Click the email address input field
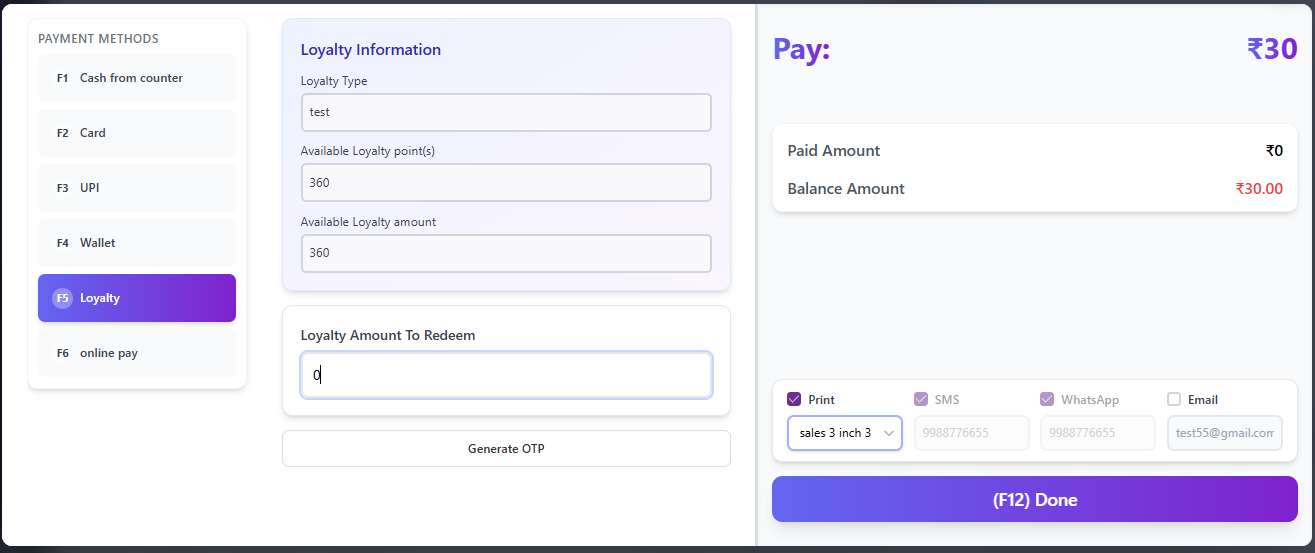Image resolution: width=1315 pixels, height=553 pixels. [1224, 433]
